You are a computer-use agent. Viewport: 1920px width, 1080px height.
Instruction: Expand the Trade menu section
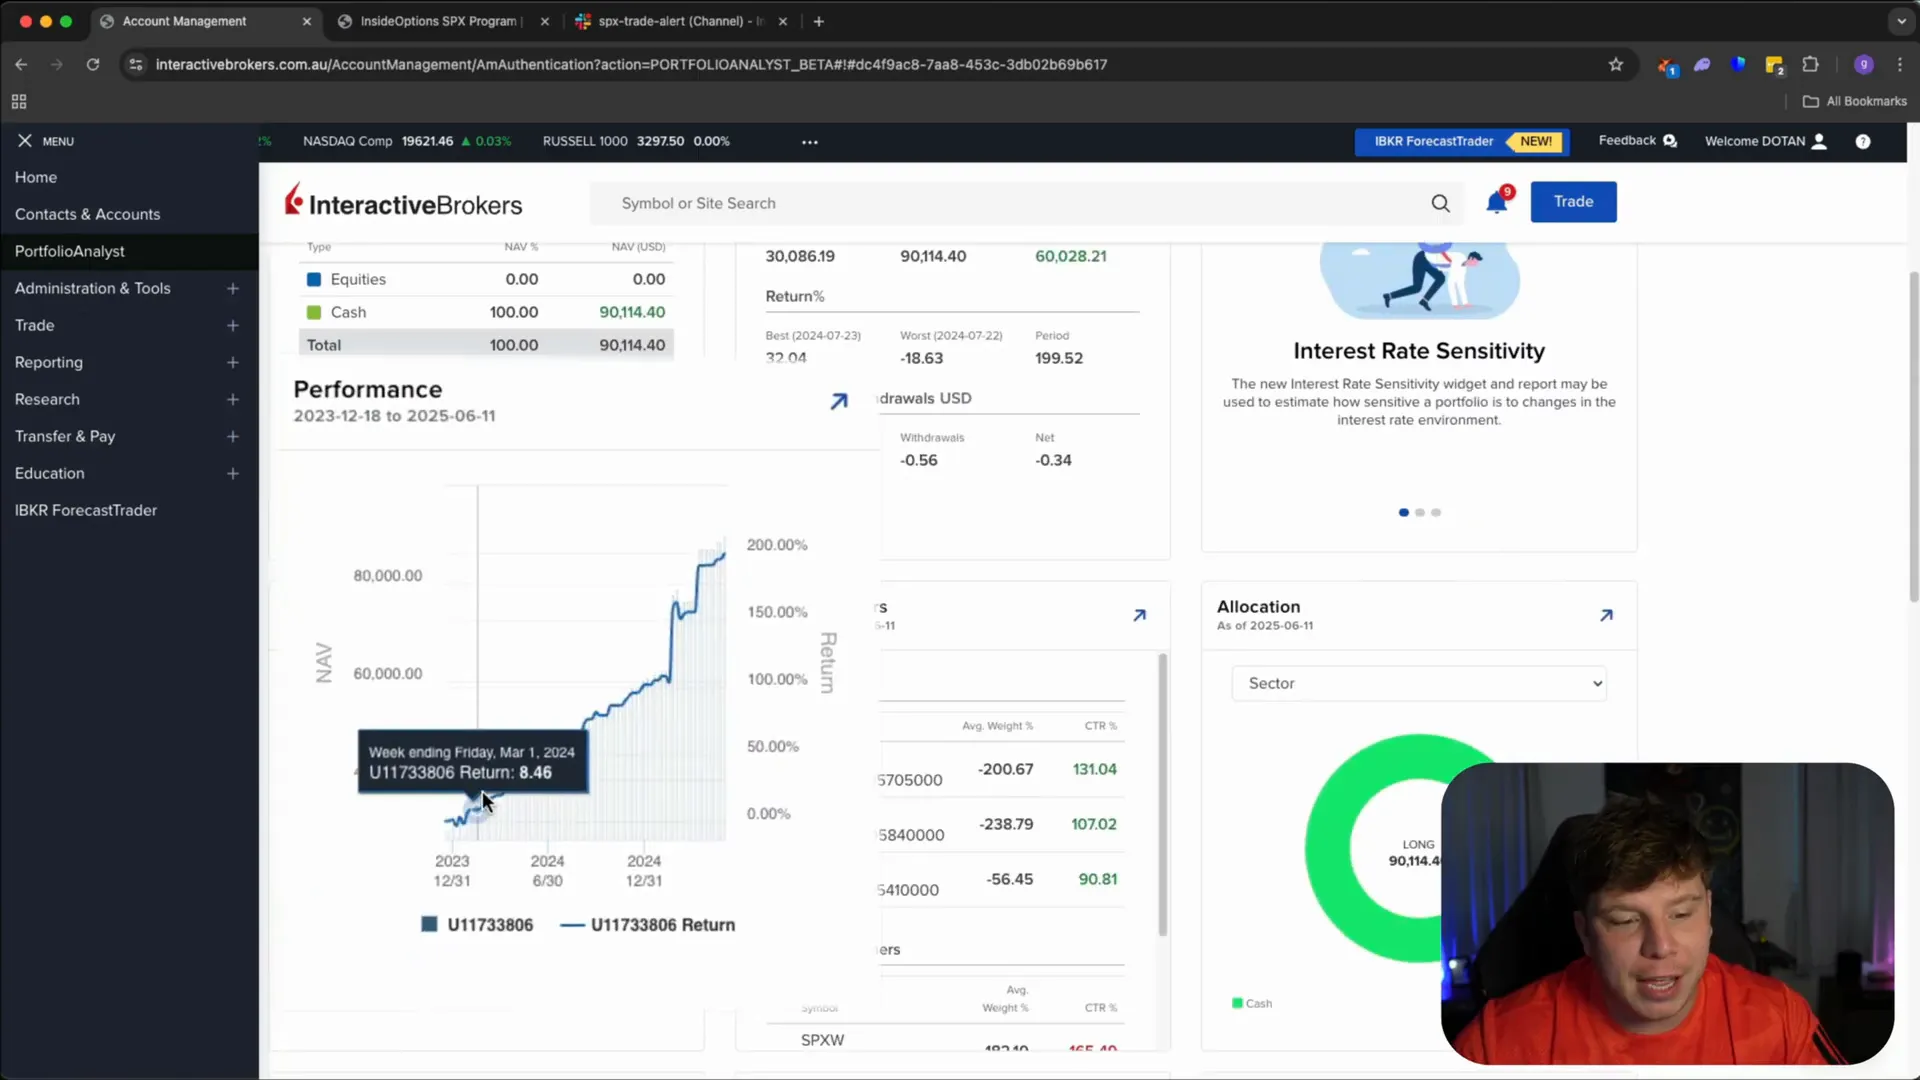click(232, 325)
